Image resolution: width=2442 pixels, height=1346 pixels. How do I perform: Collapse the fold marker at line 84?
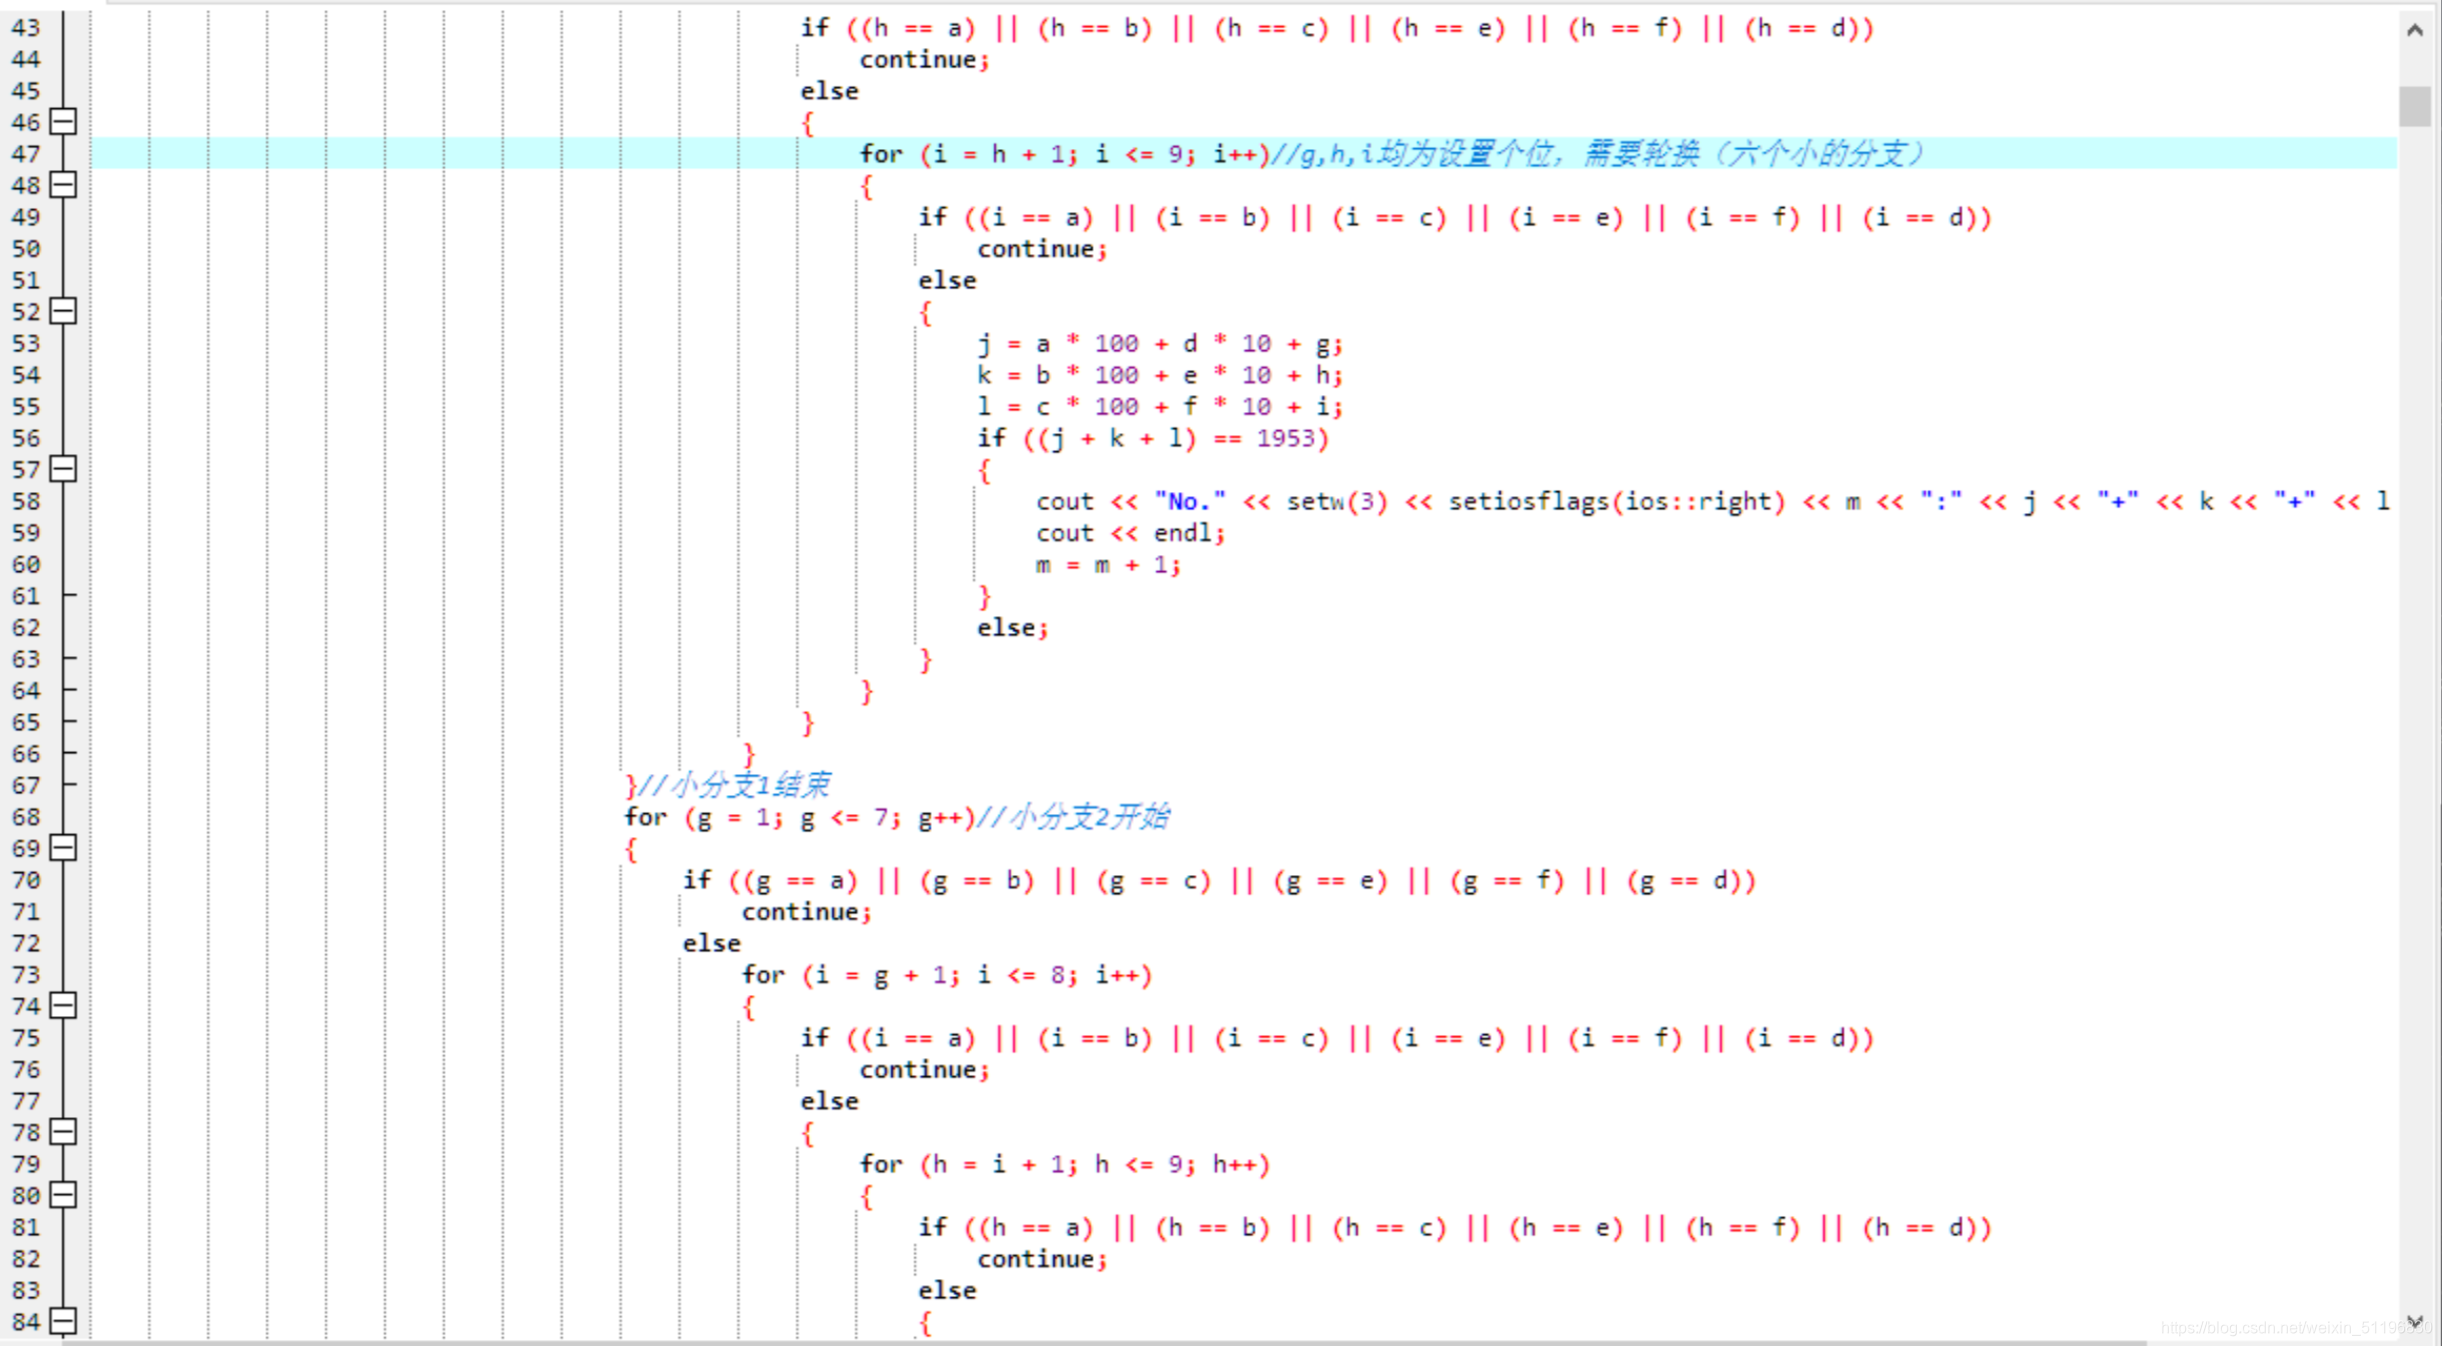click(63, 1321)
